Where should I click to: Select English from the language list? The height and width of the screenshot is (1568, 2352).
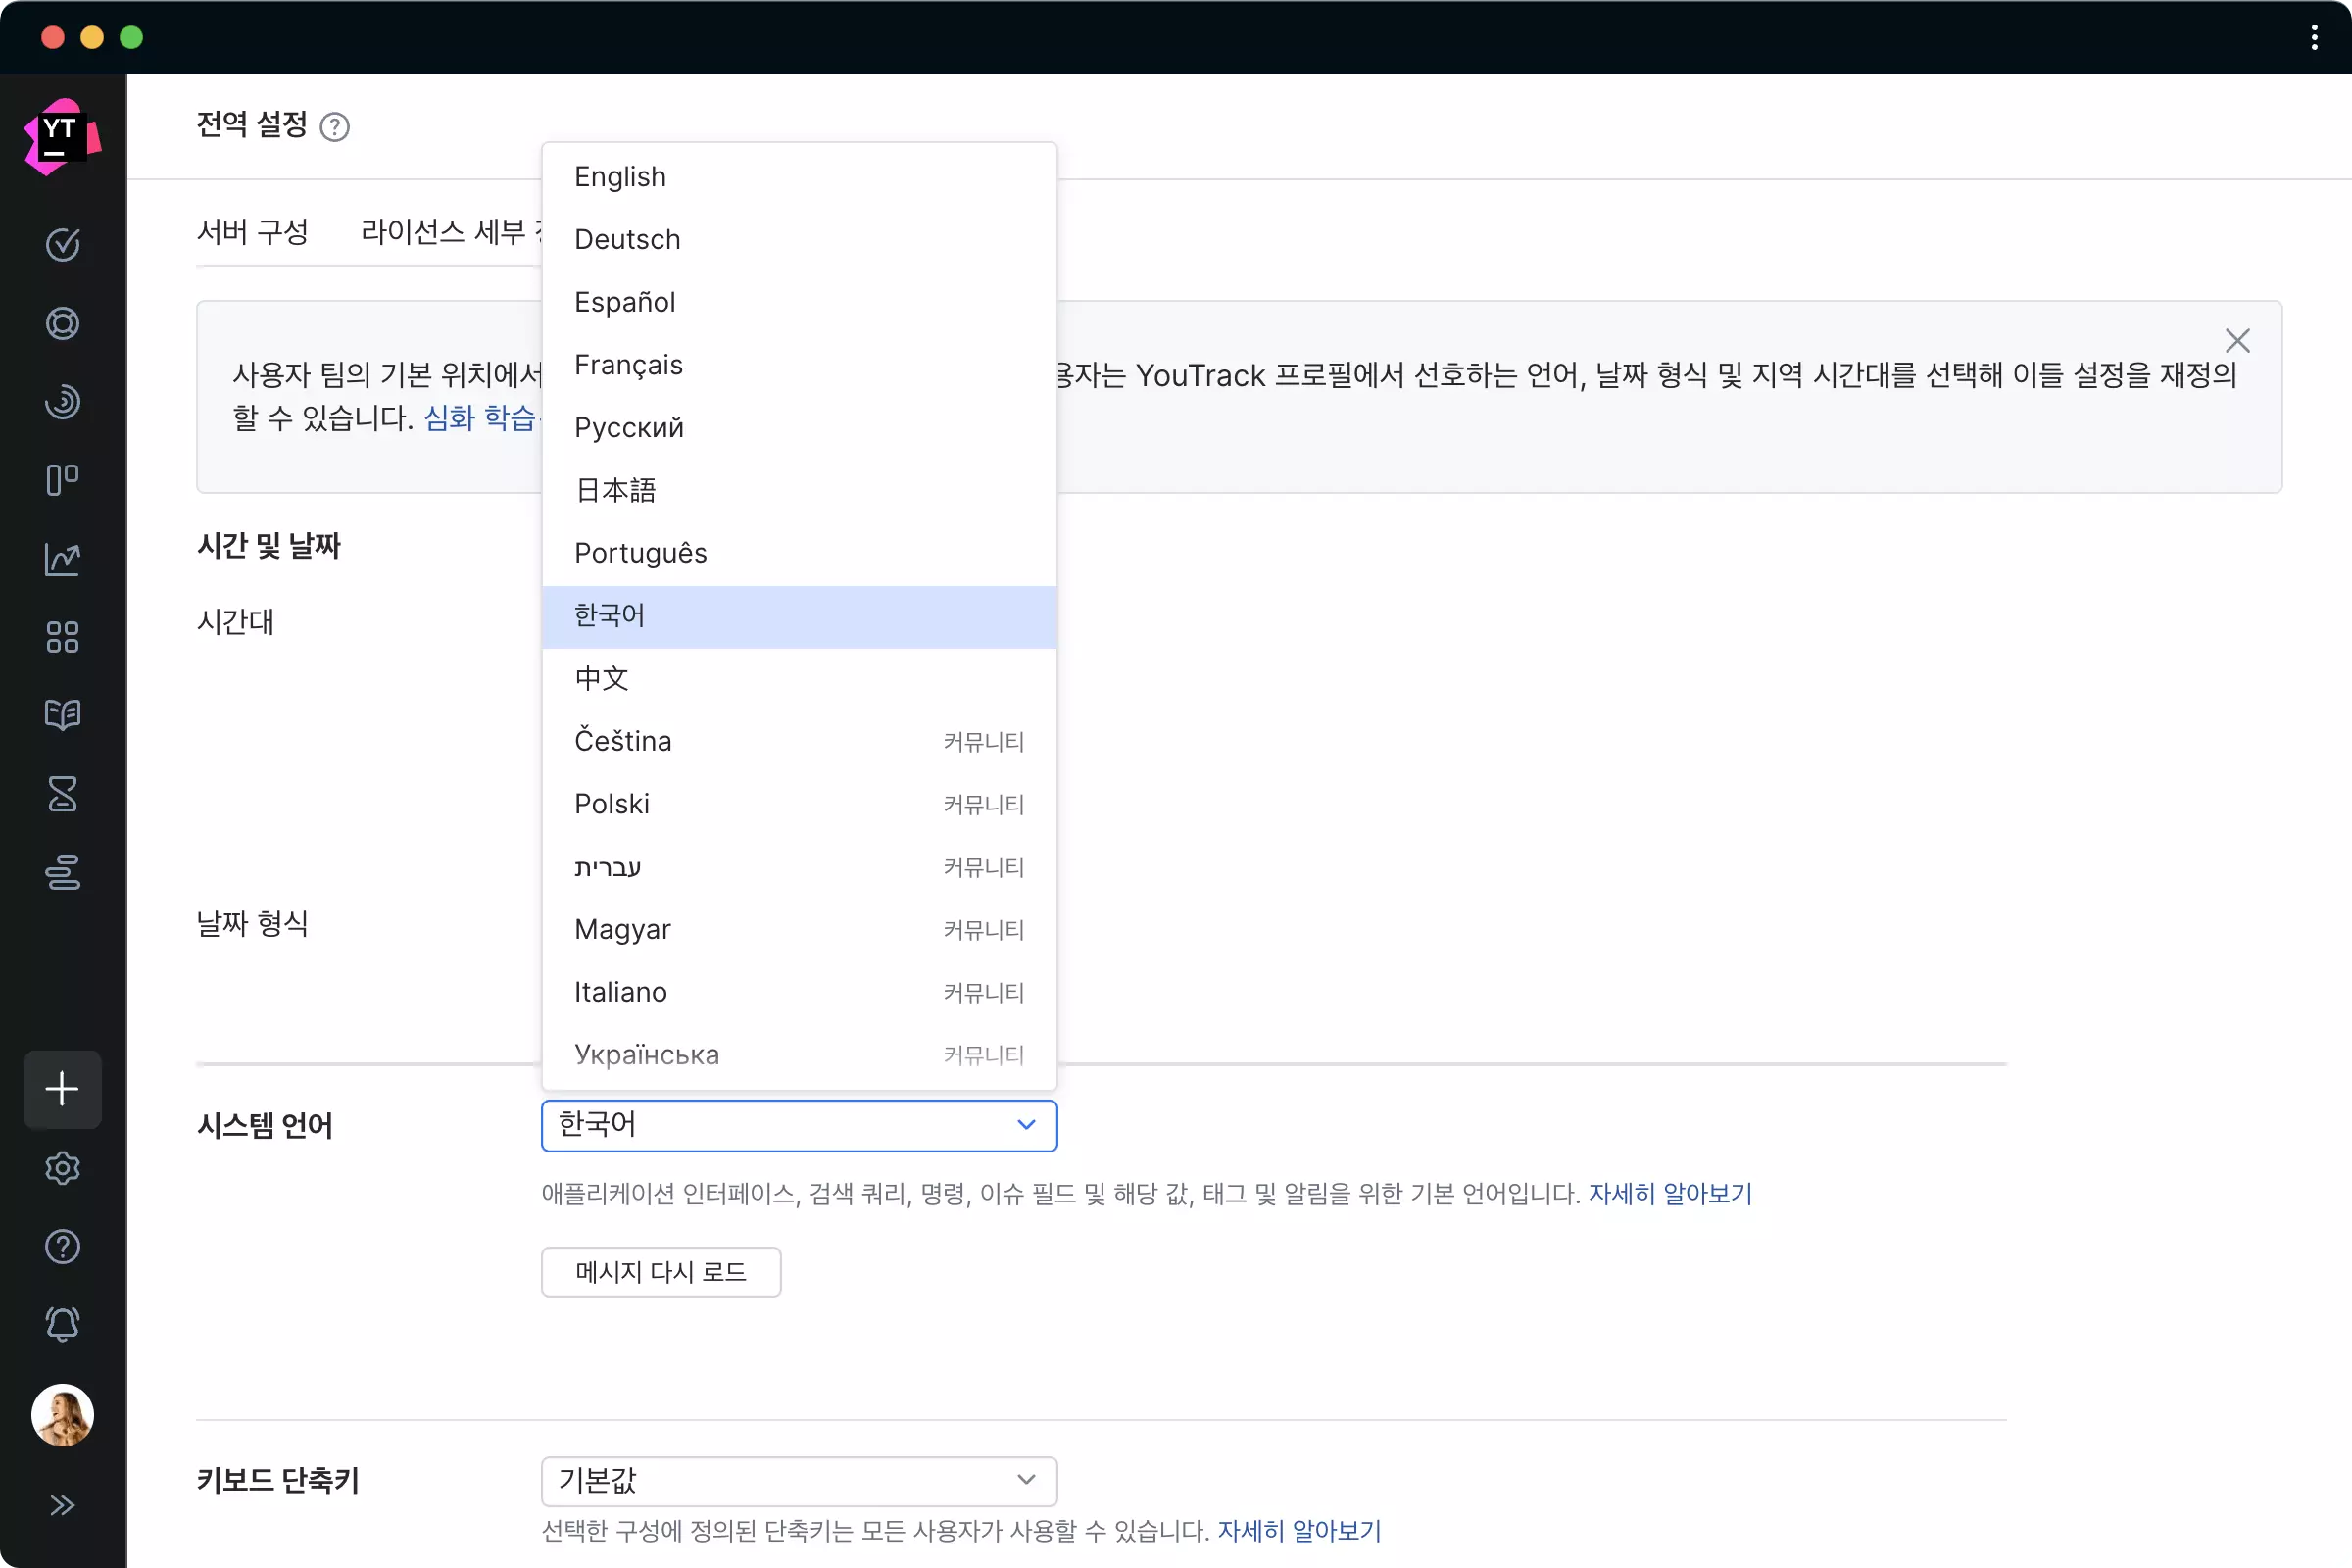(620, 177)
